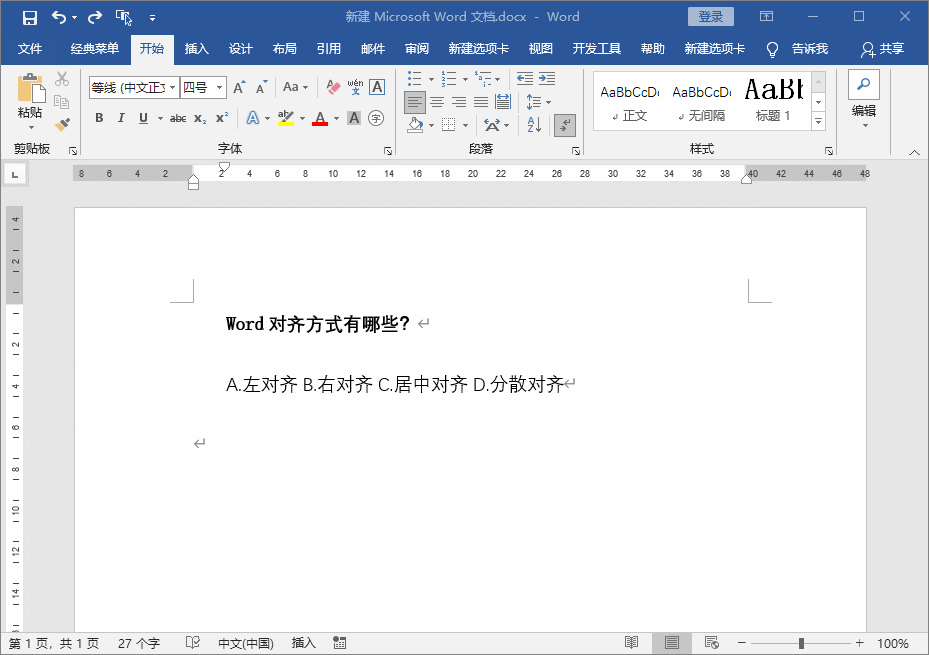Toggle show/hide paragraph marks

click(565, 125)
